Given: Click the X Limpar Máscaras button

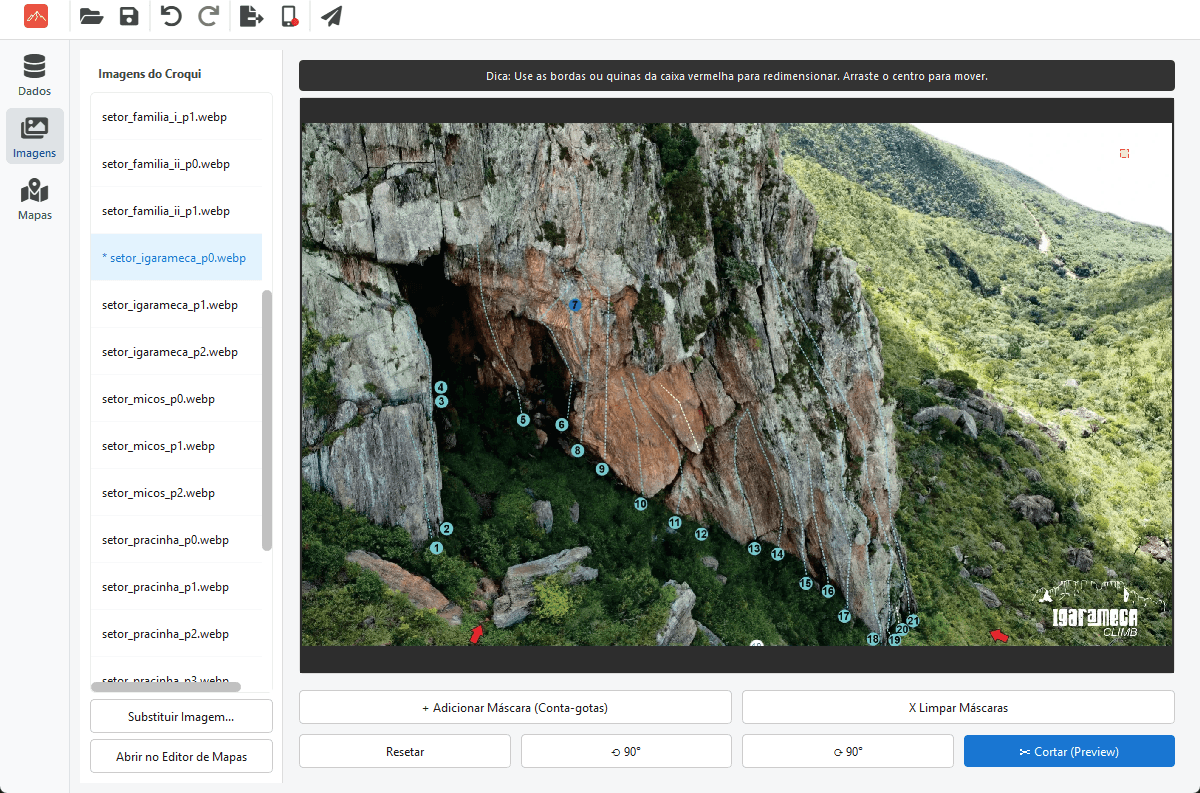Looking at the screenshot, I should 958,707.
